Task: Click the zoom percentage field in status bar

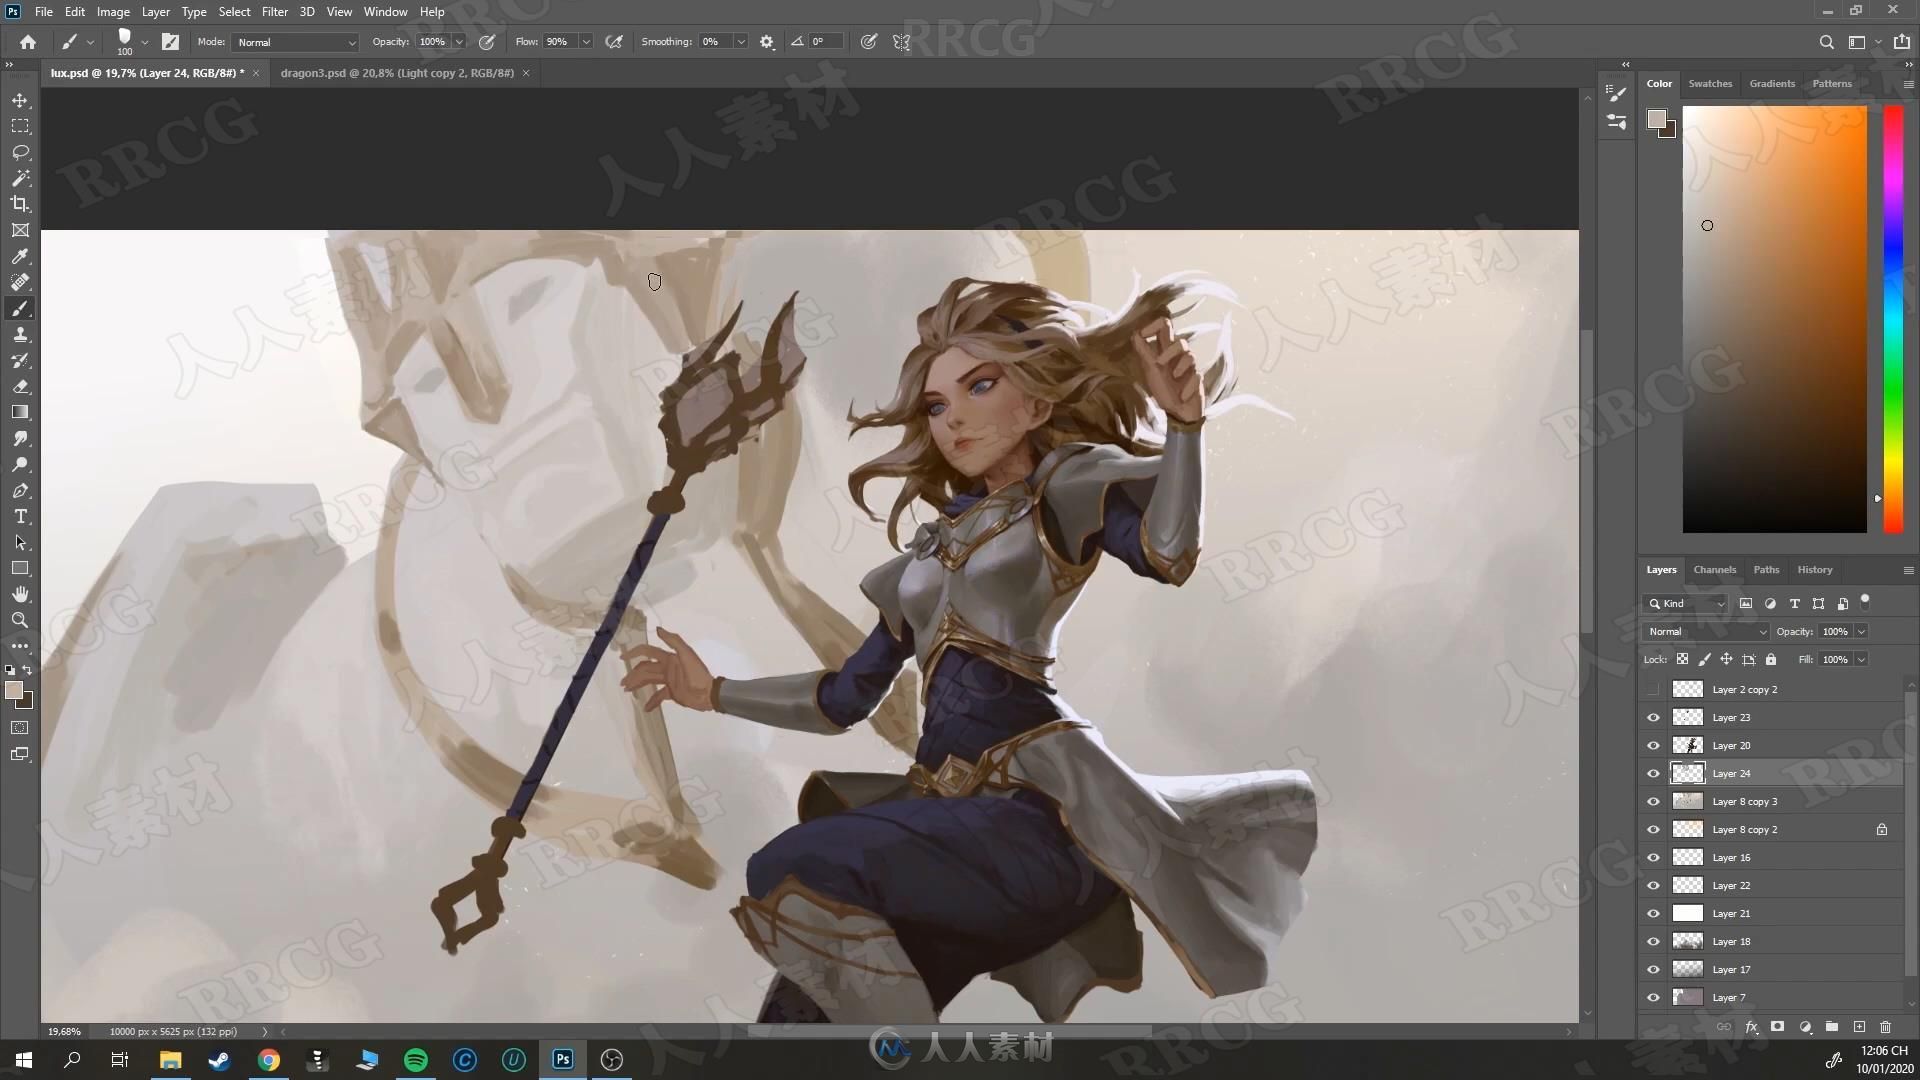Action: 65,1031
